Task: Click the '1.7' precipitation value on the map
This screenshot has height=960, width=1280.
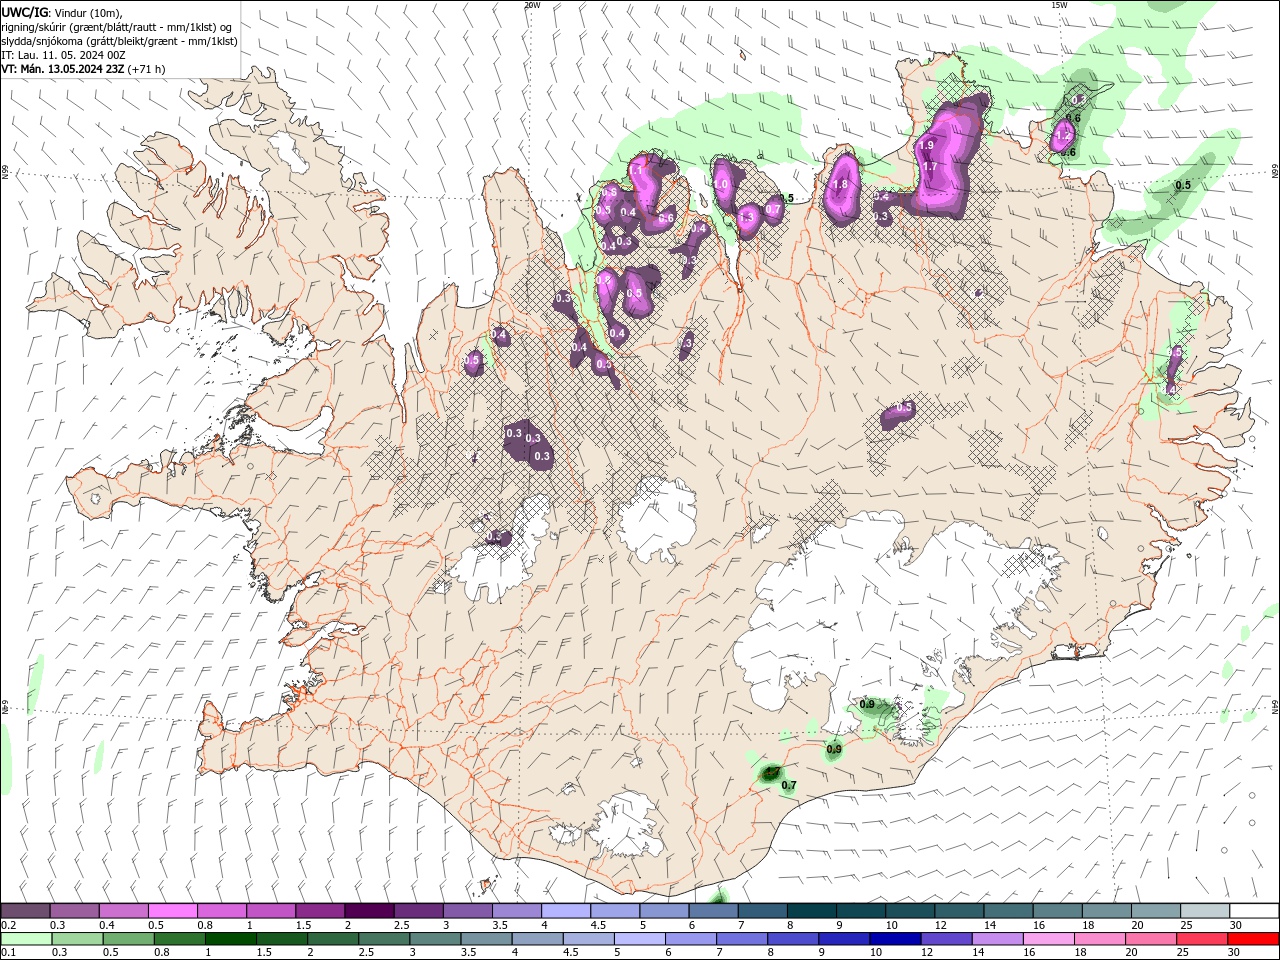Action: point(929,167)
